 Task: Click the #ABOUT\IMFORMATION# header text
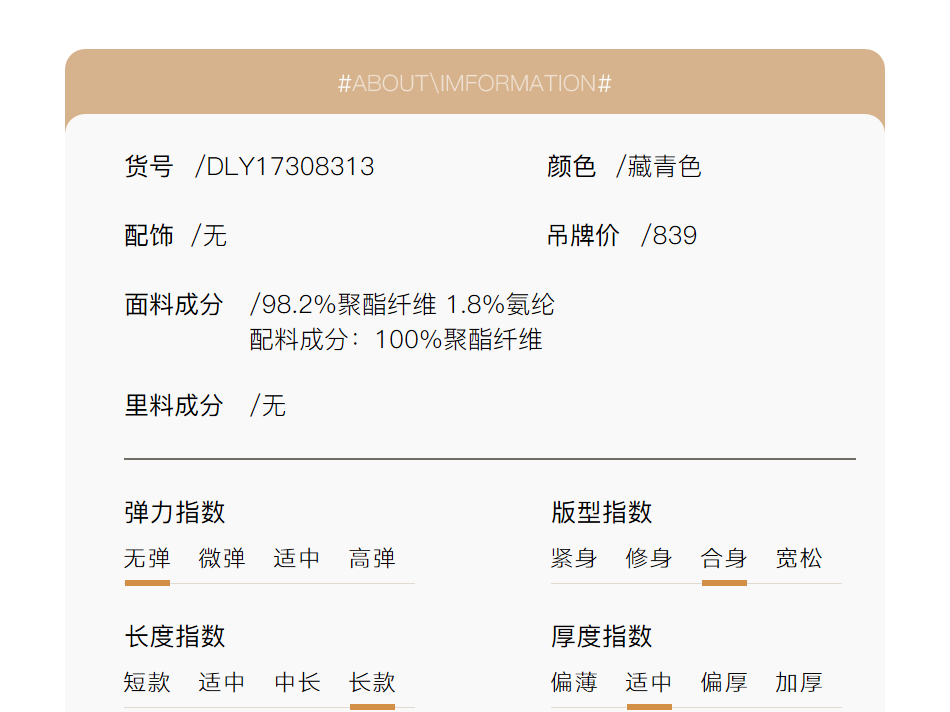point(474,84)
